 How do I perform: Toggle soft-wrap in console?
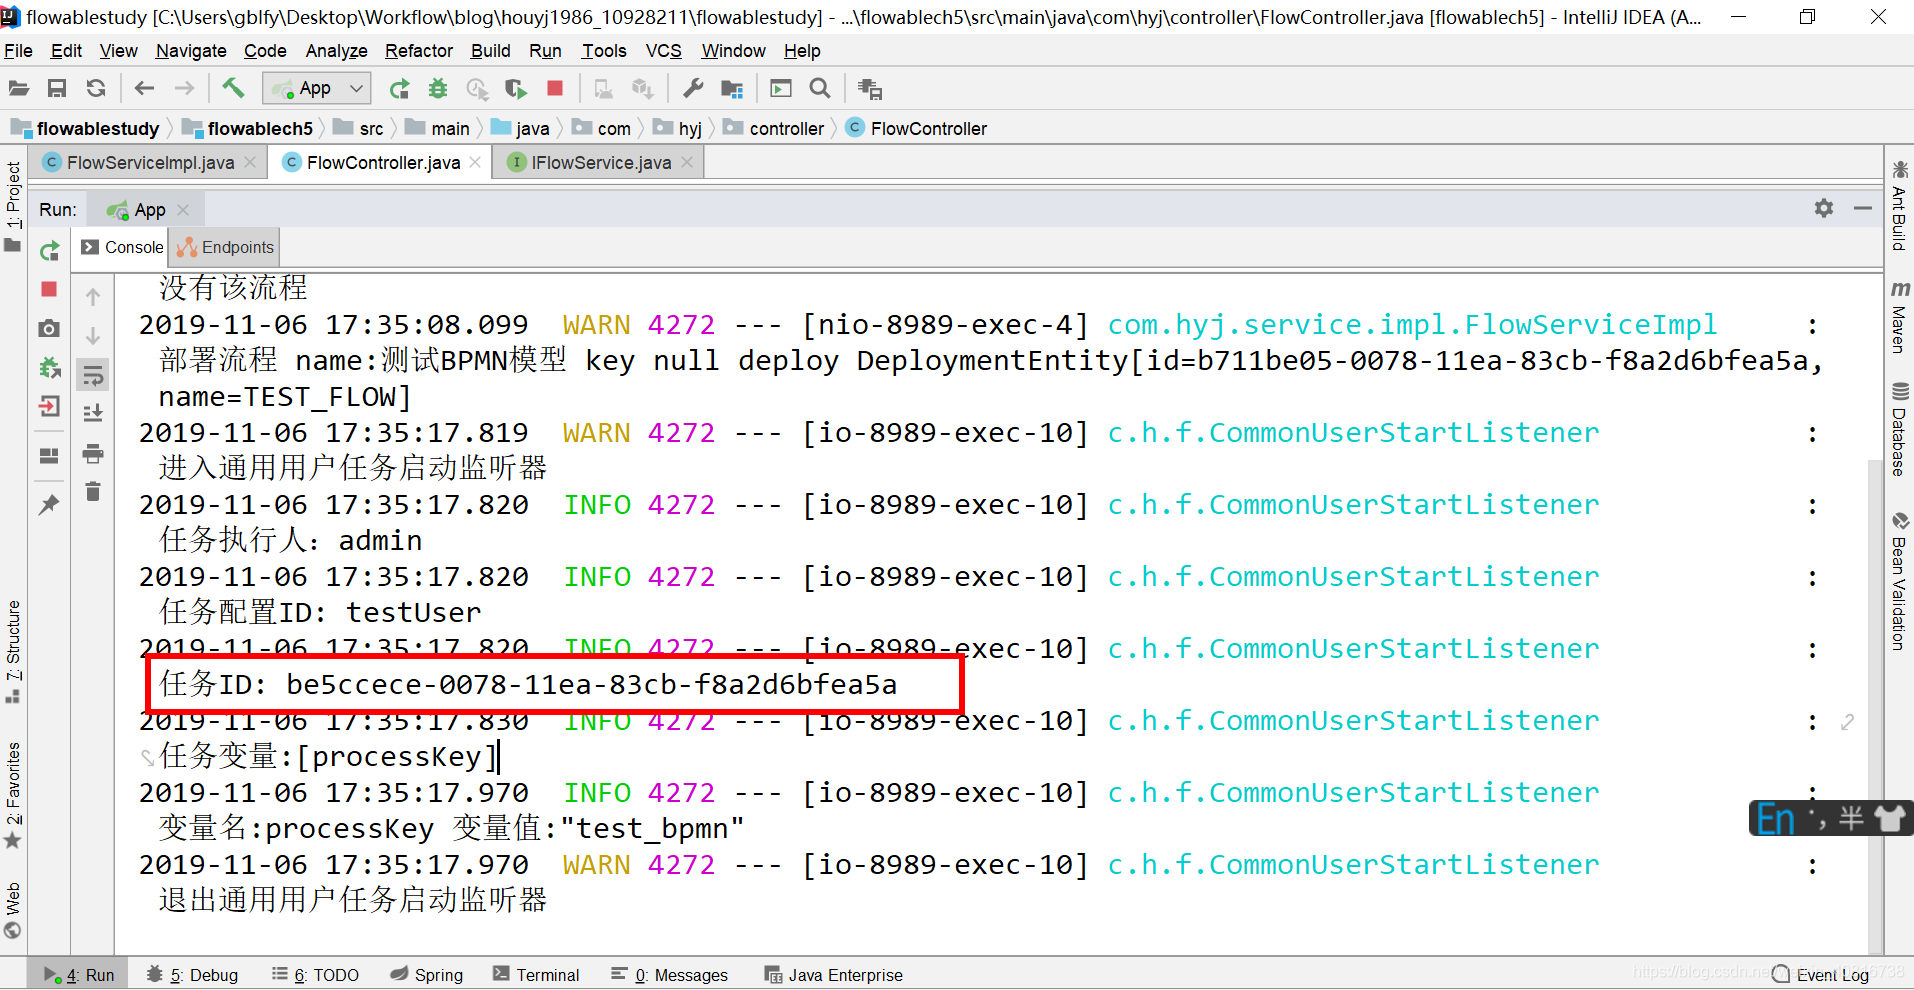[x=93, y=376]
